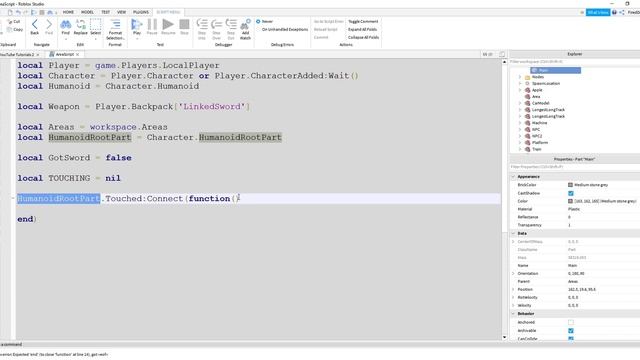This screenshot has height=360, width=640.
Task: Click the Step Over debugger icon
Action: 216,24
